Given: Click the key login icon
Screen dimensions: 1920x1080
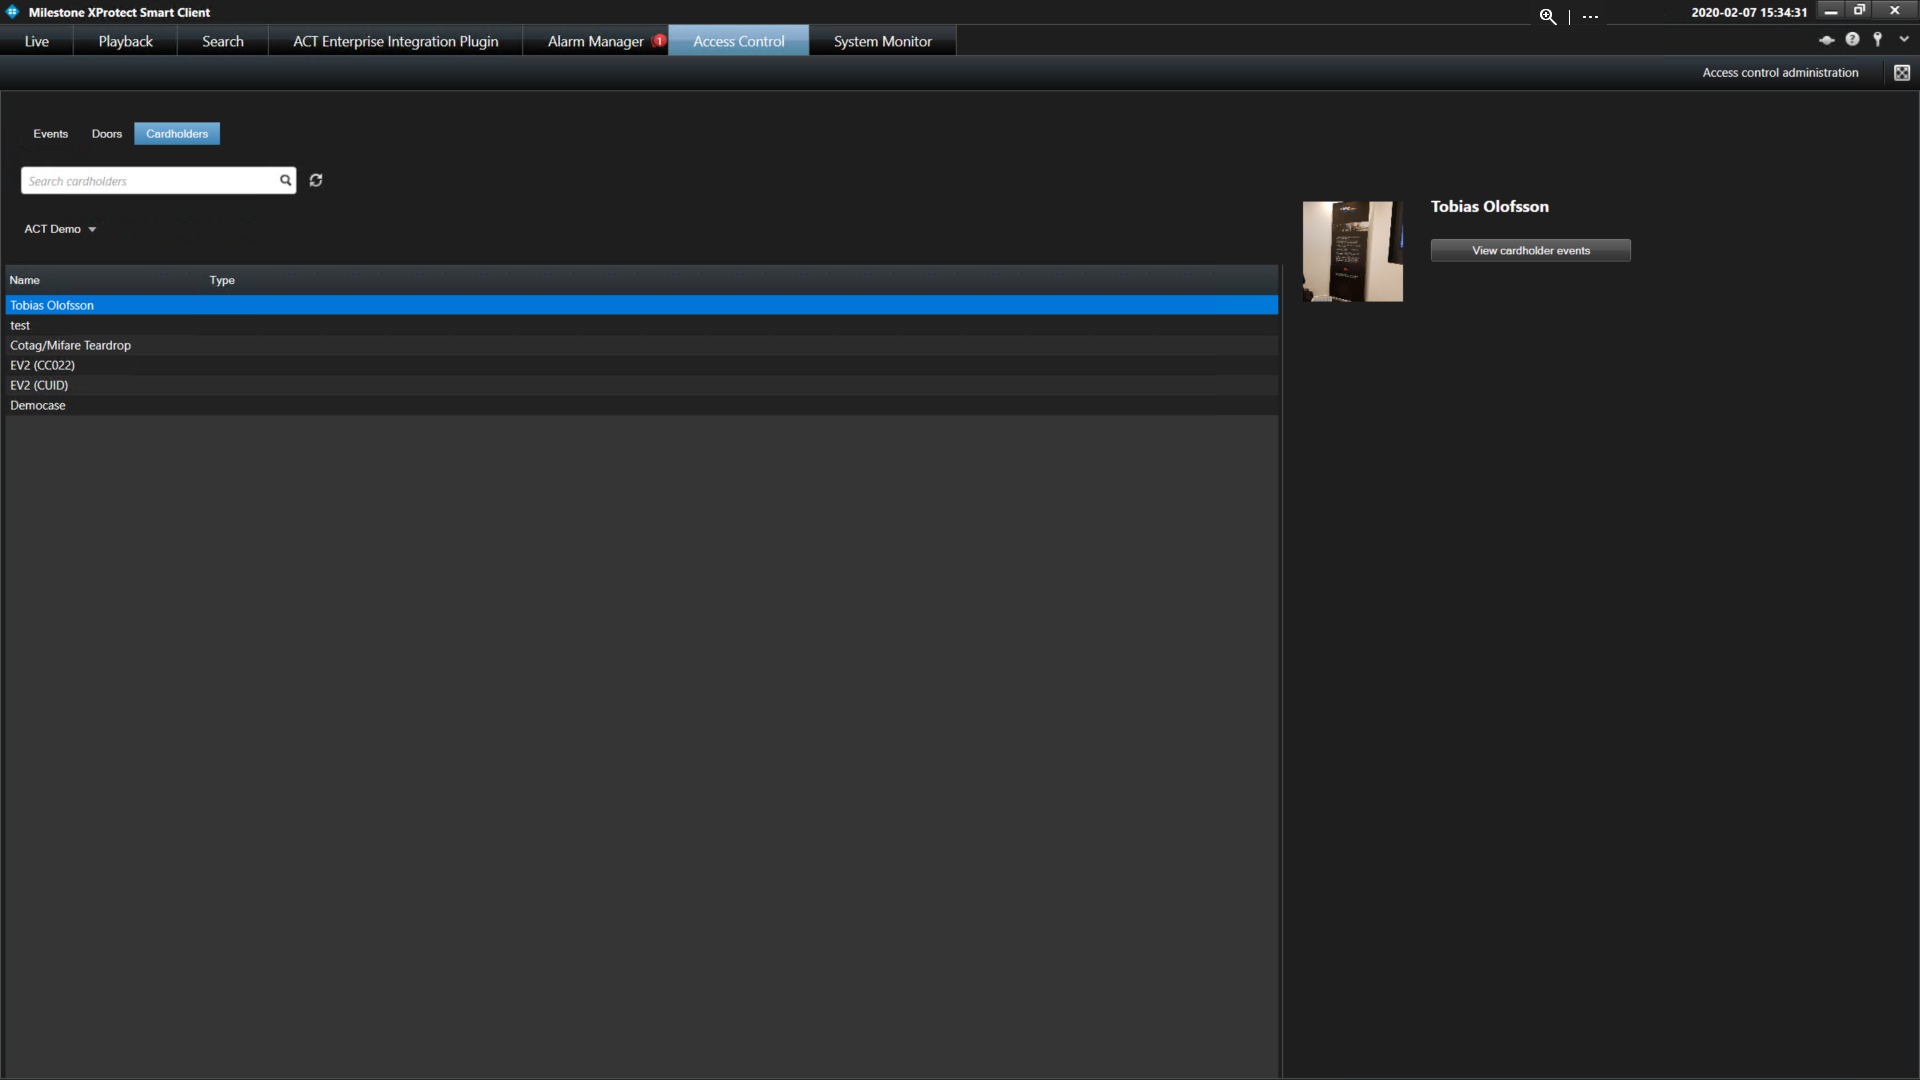Looking at the screenshot, I should coord(1878,39).
